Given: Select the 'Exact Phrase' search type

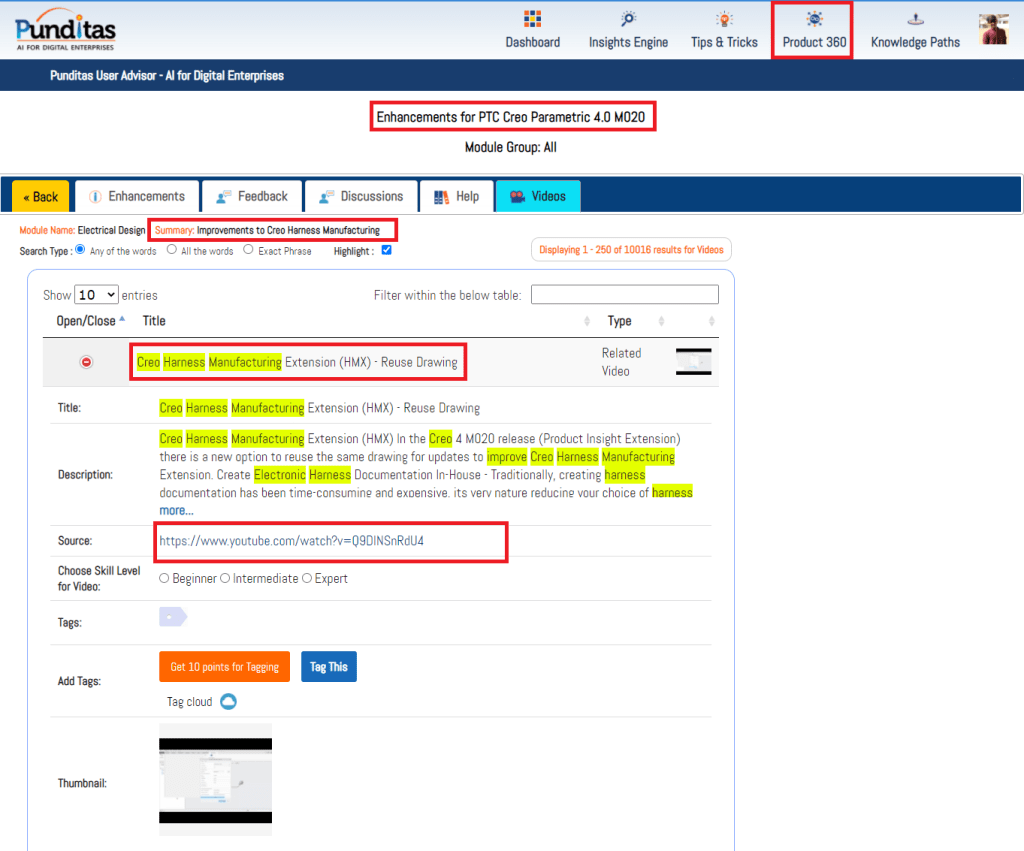Looking at the screenshot, I should [x=248, y=250].
